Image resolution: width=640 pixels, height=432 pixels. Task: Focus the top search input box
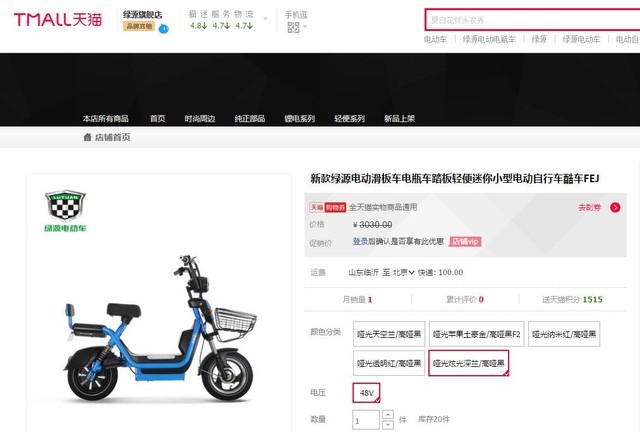pos(532,20)
